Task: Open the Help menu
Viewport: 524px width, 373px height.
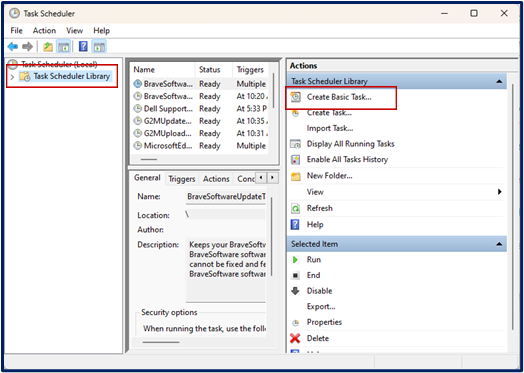Action: (x=102, y=31)
